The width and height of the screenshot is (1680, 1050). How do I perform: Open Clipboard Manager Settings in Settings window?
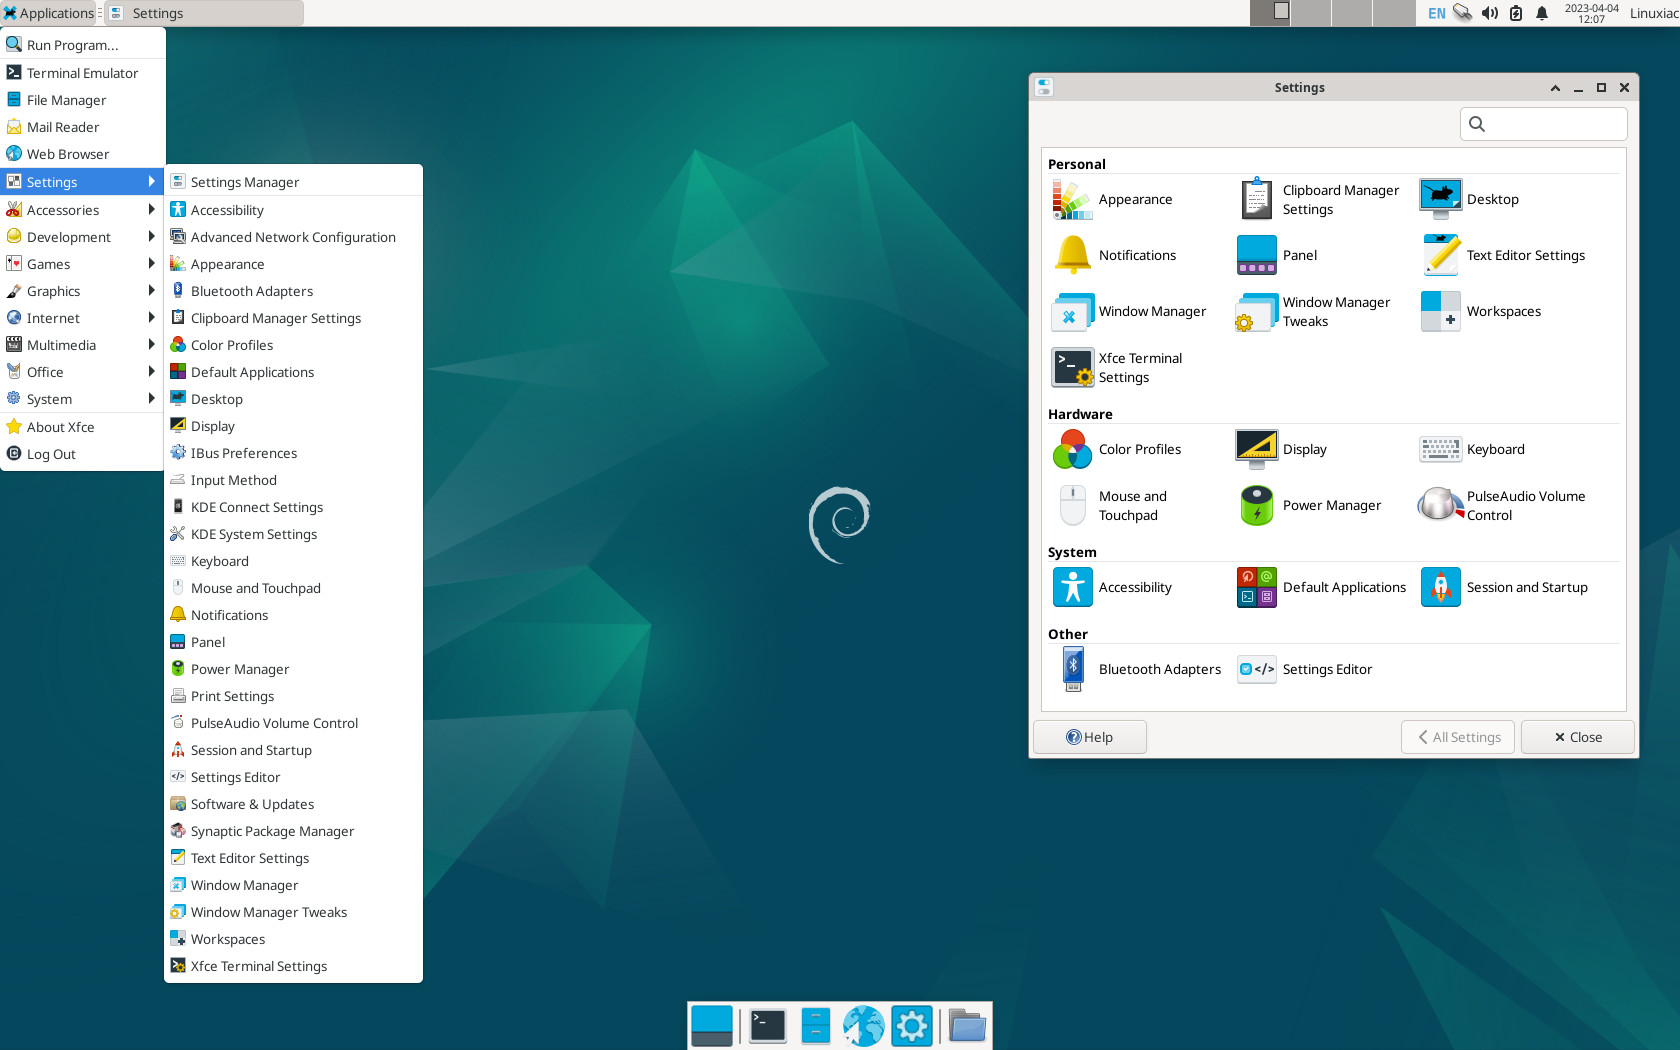coord(1318,200)
